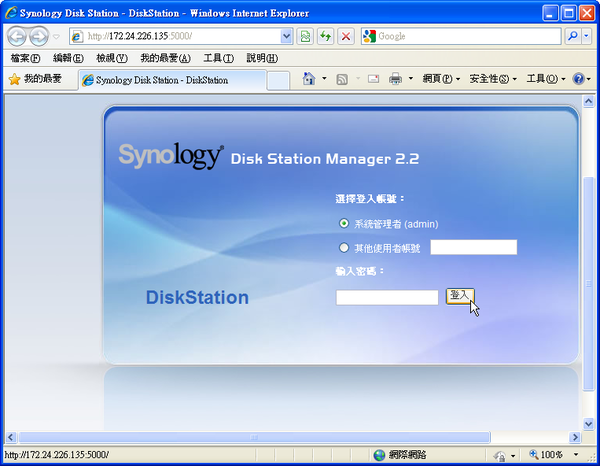The image size is (600, 466).
Task: Maximize the Internet Explorer window
Action: click(569, 13)
